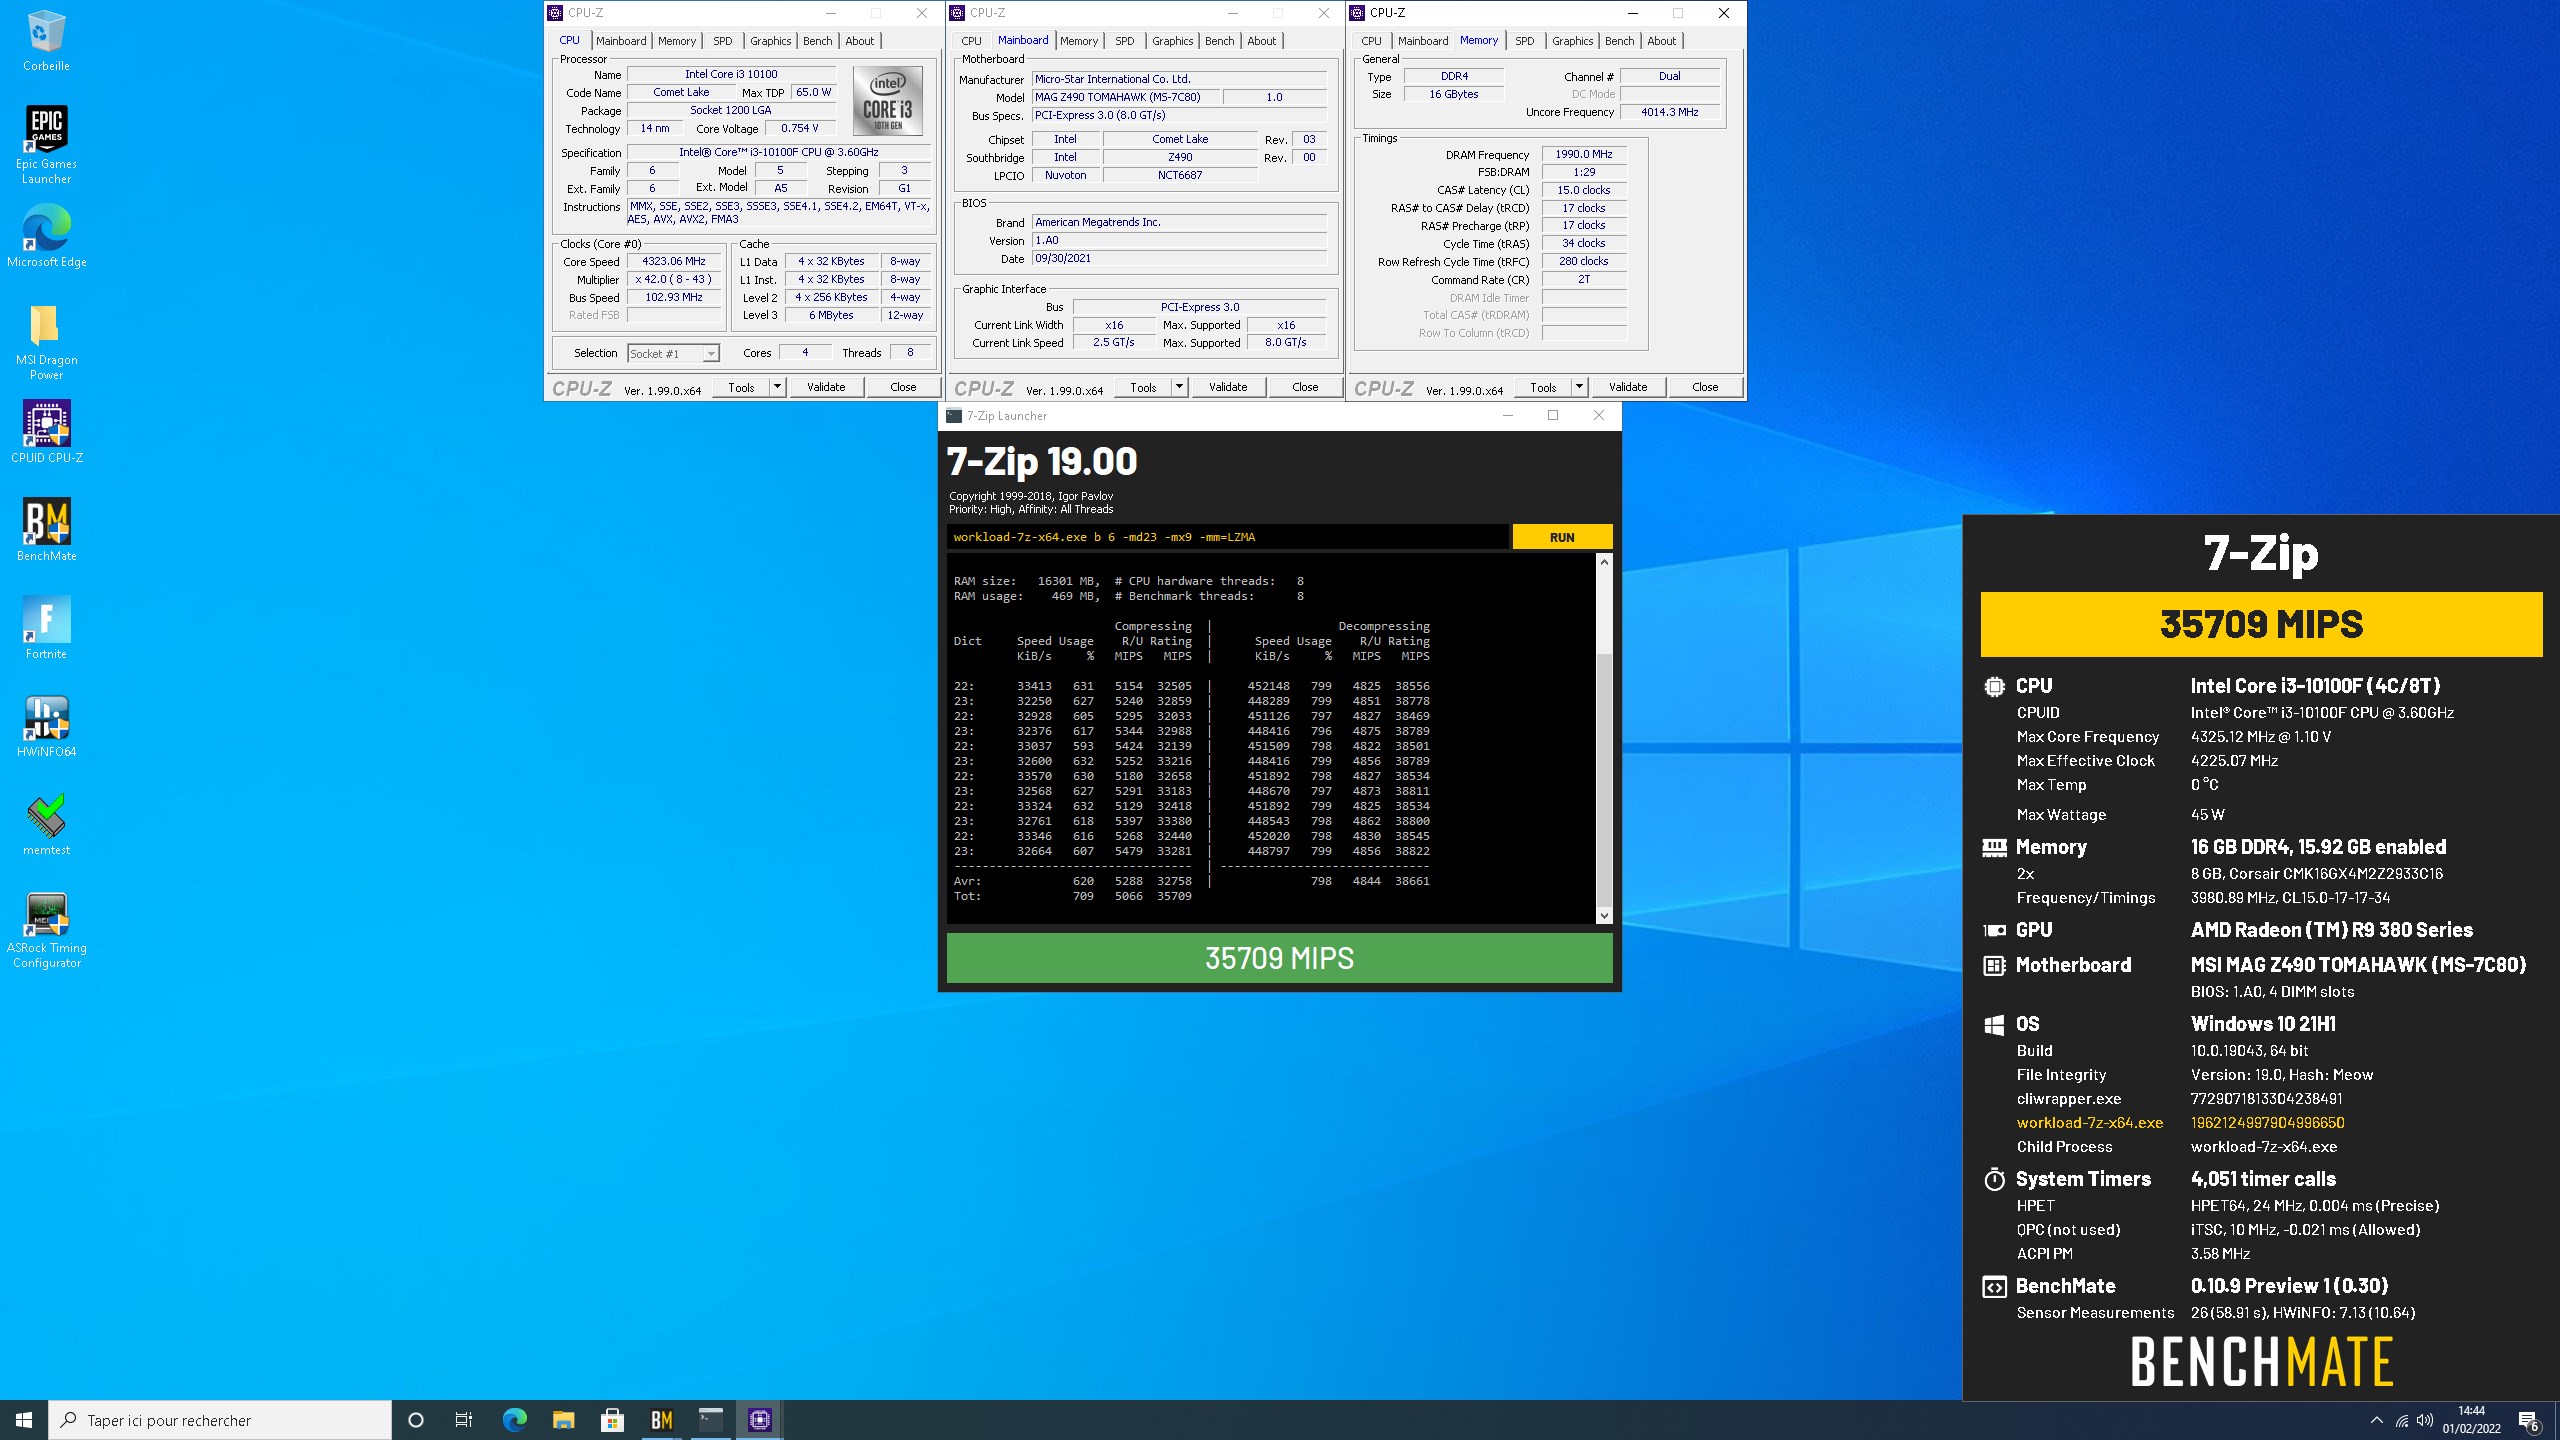Image resolution: width=2560 pixels, height=1440 pixels.
Task: Switch to the 7-Zip console taskbar icon
Action: point(711,1420)
